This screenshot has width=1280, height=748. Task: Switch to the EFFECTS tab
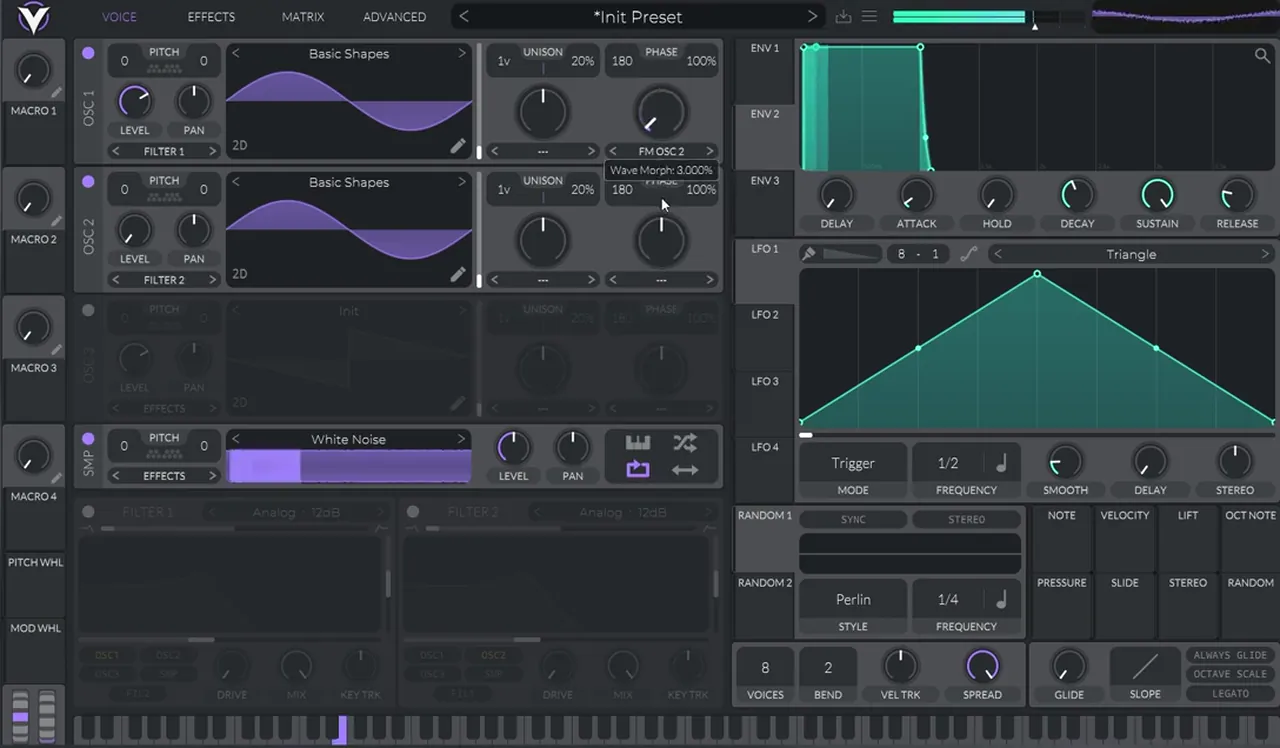click(211, 17)
